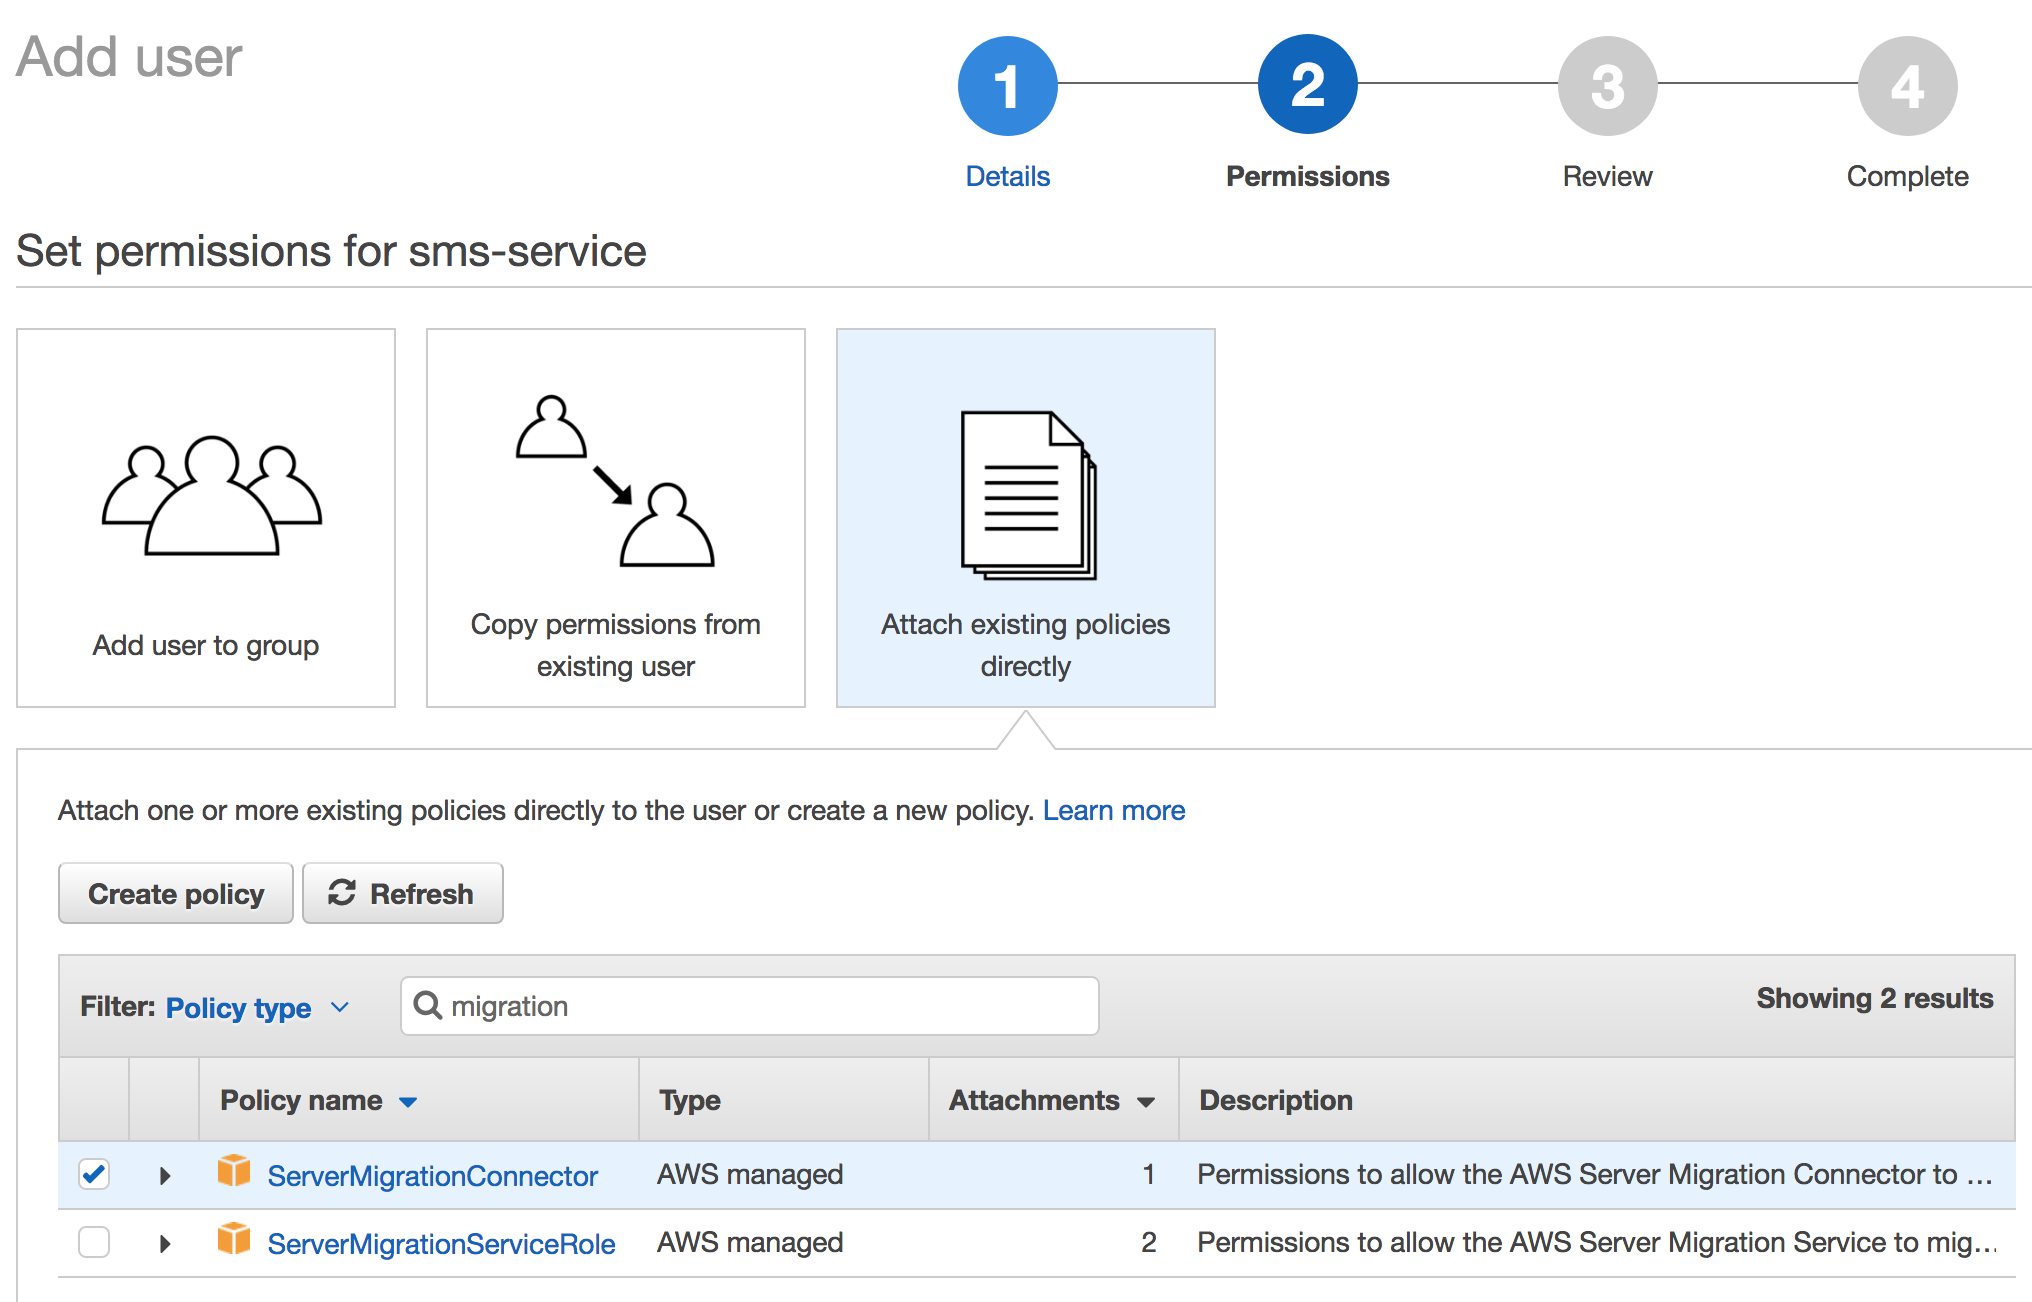Sort by the Policy name column header
This screenshot has height=1302, width=2032.
coord(318,1100)
